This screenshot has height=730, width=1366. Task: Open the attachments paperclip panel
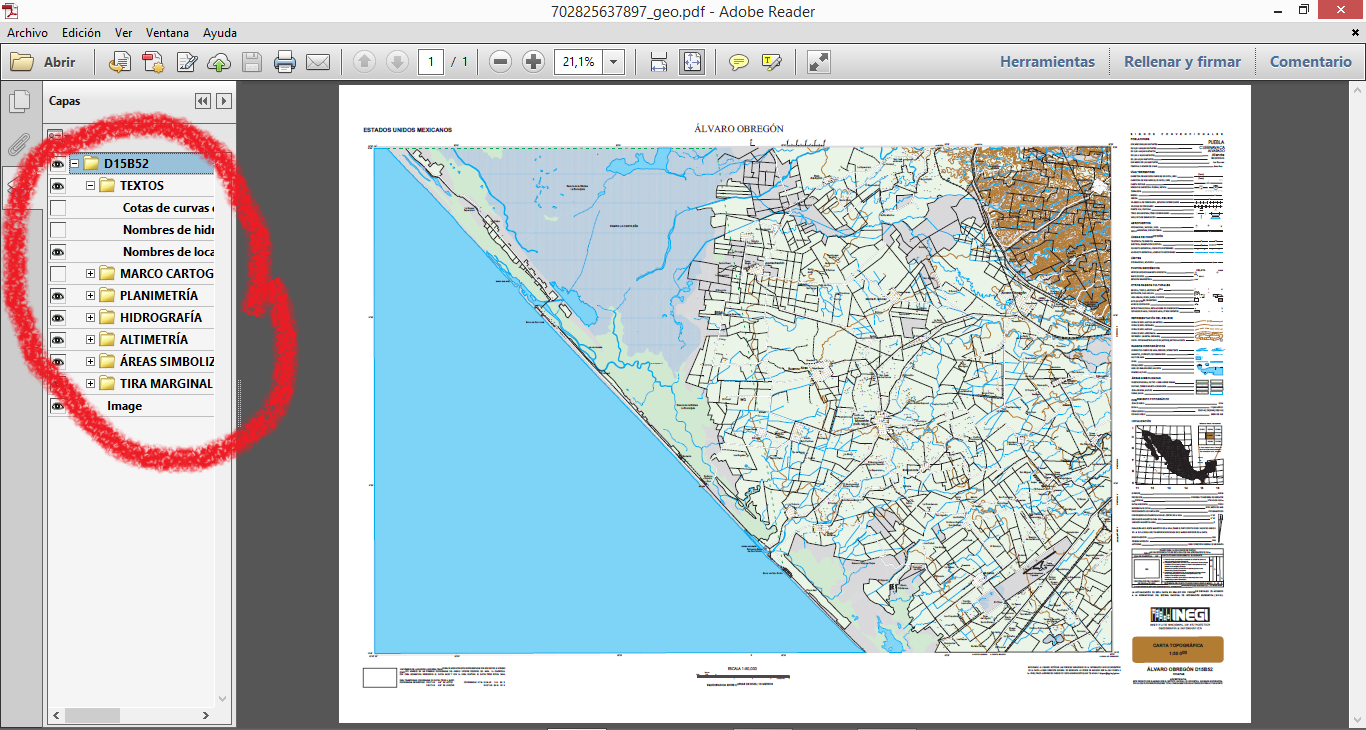[x=19, y=146]
